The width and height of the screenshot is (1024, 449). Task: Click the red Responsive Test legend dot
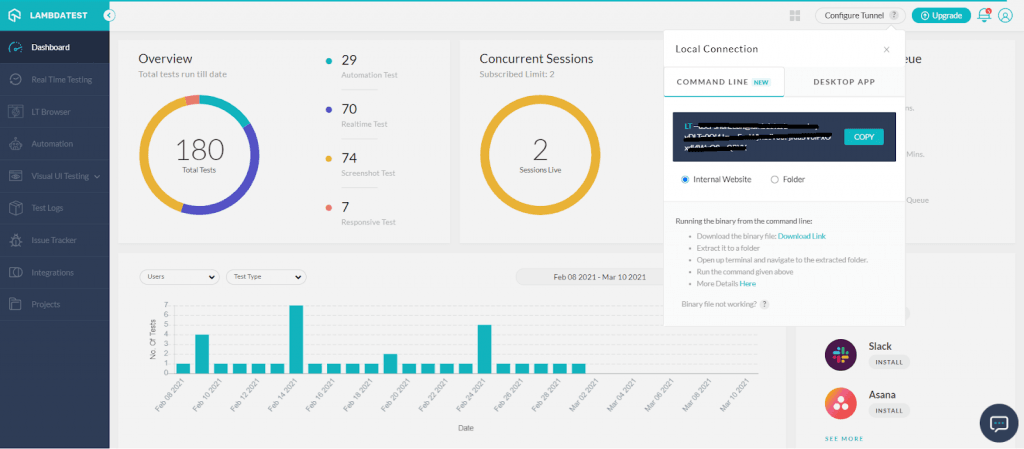click(x=328, y=208)
